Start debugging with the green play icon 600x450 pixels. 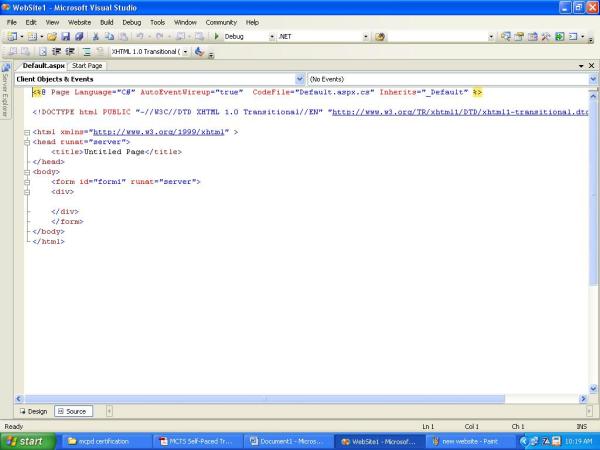(x=216, y=36)
